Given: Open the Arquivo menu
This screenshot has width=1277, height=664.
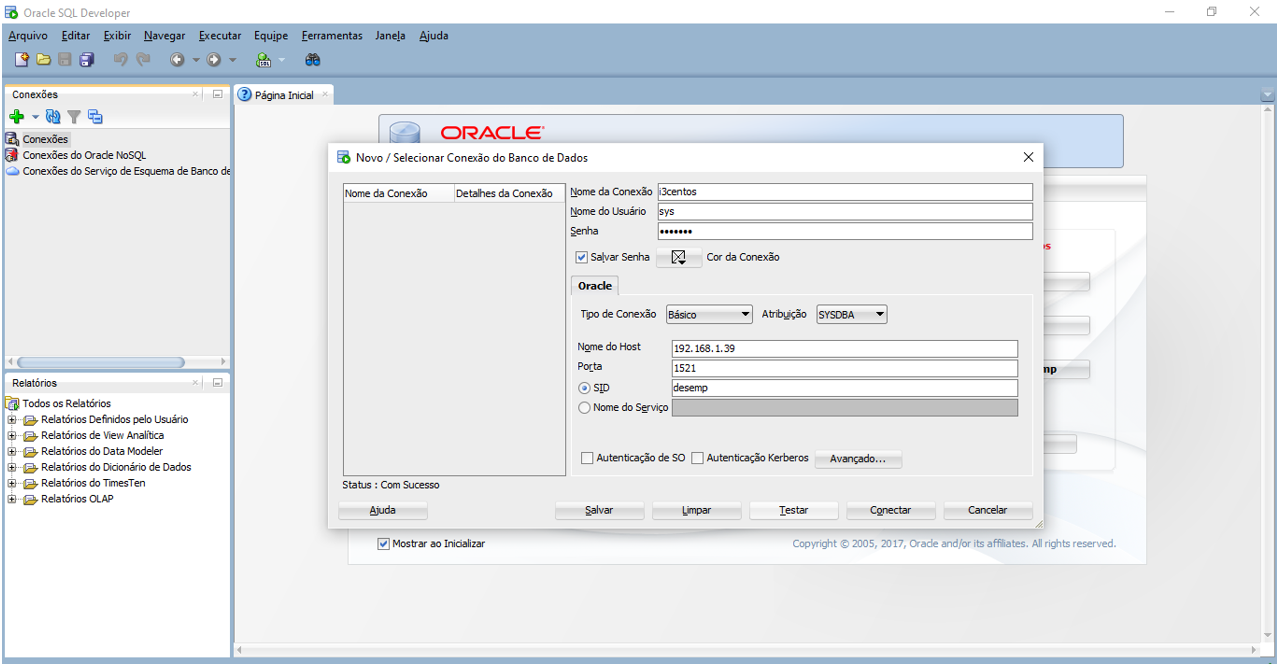Looking at the screenshot, I should click(28, 36).
